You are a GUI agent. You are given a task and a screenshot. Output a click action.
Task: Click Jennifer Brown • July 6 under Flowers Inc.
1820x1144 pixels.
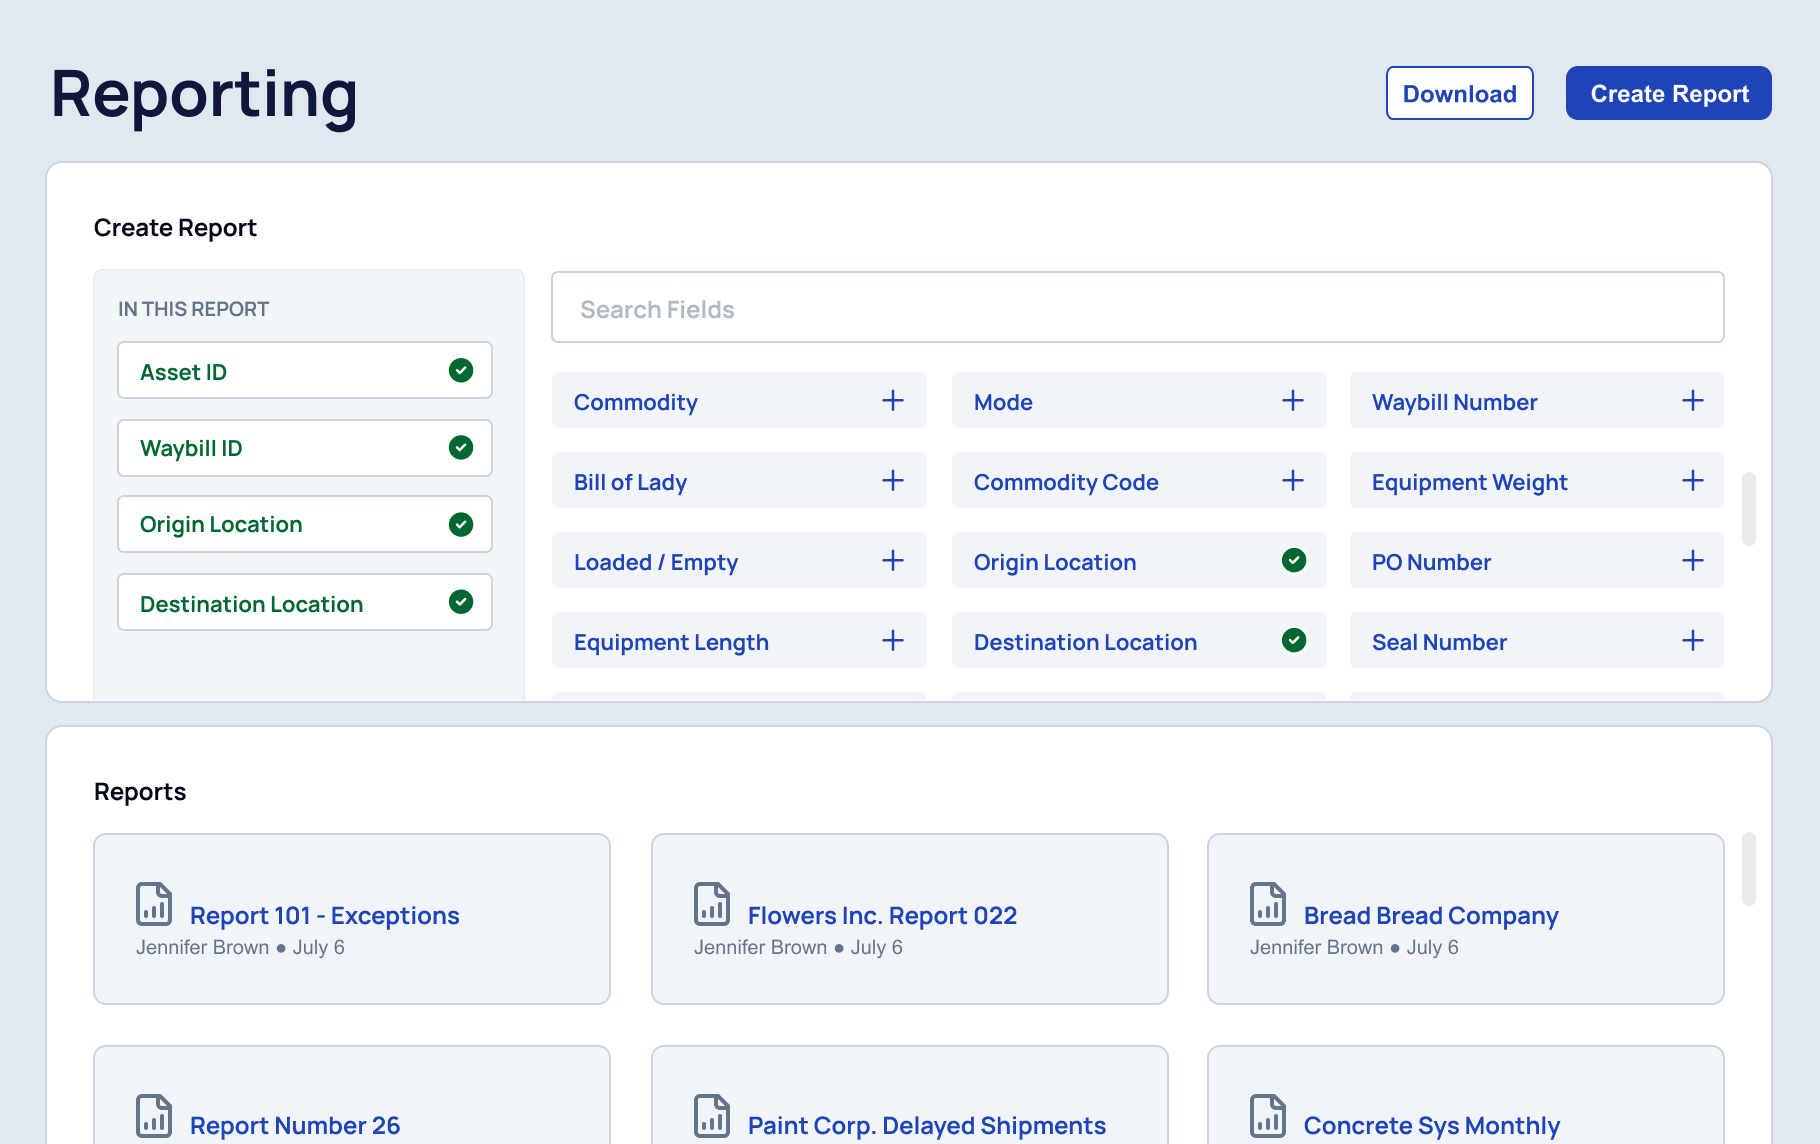pyautogui.click(x=798, y=947)
